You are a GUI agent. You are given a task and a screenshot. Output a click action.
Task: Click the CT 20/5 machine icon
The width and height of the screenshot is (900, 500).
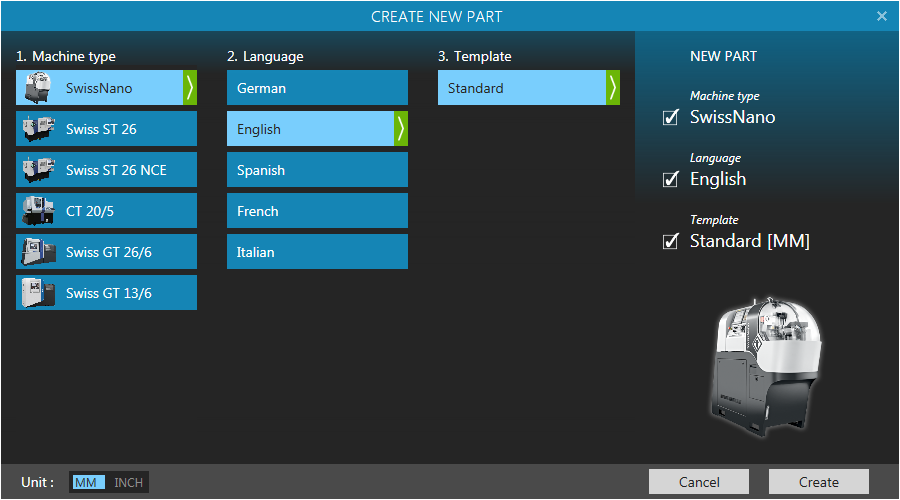pos(38,211)
